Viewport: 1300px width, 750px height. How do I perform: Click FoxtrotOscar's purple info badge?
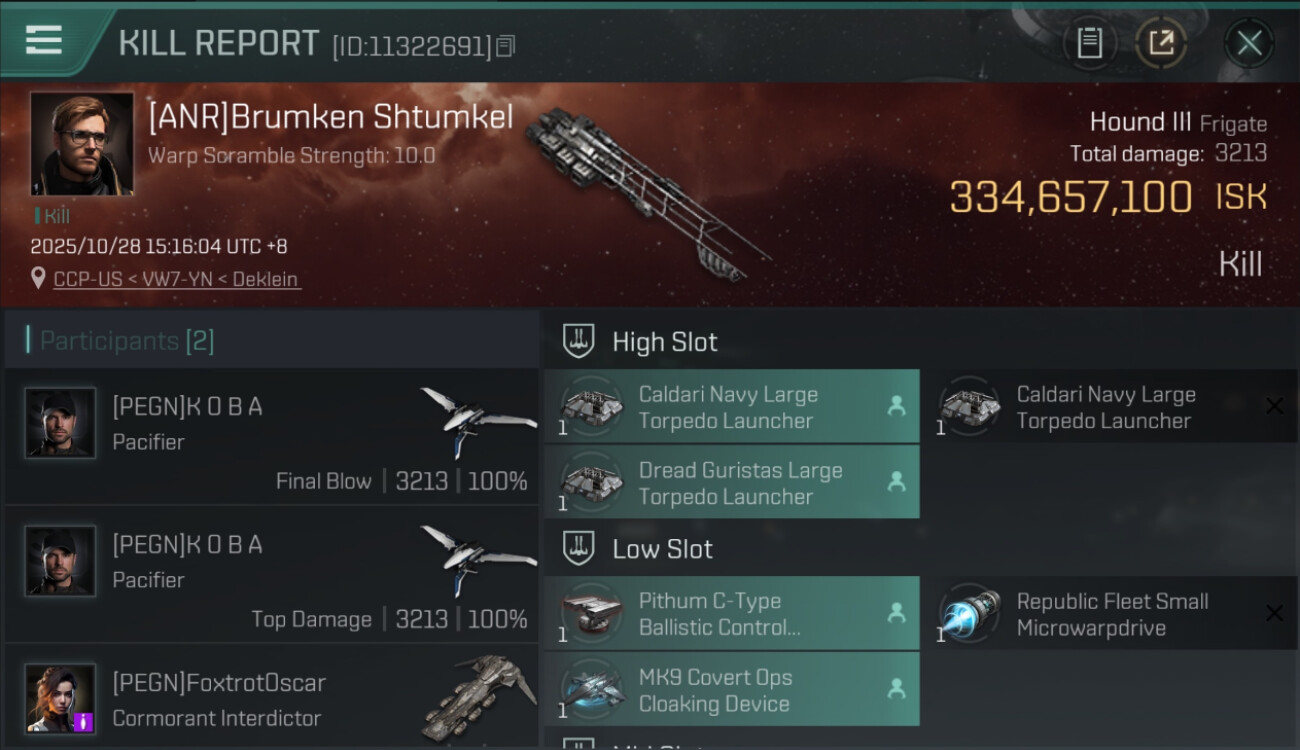click(x=84, y=721)
